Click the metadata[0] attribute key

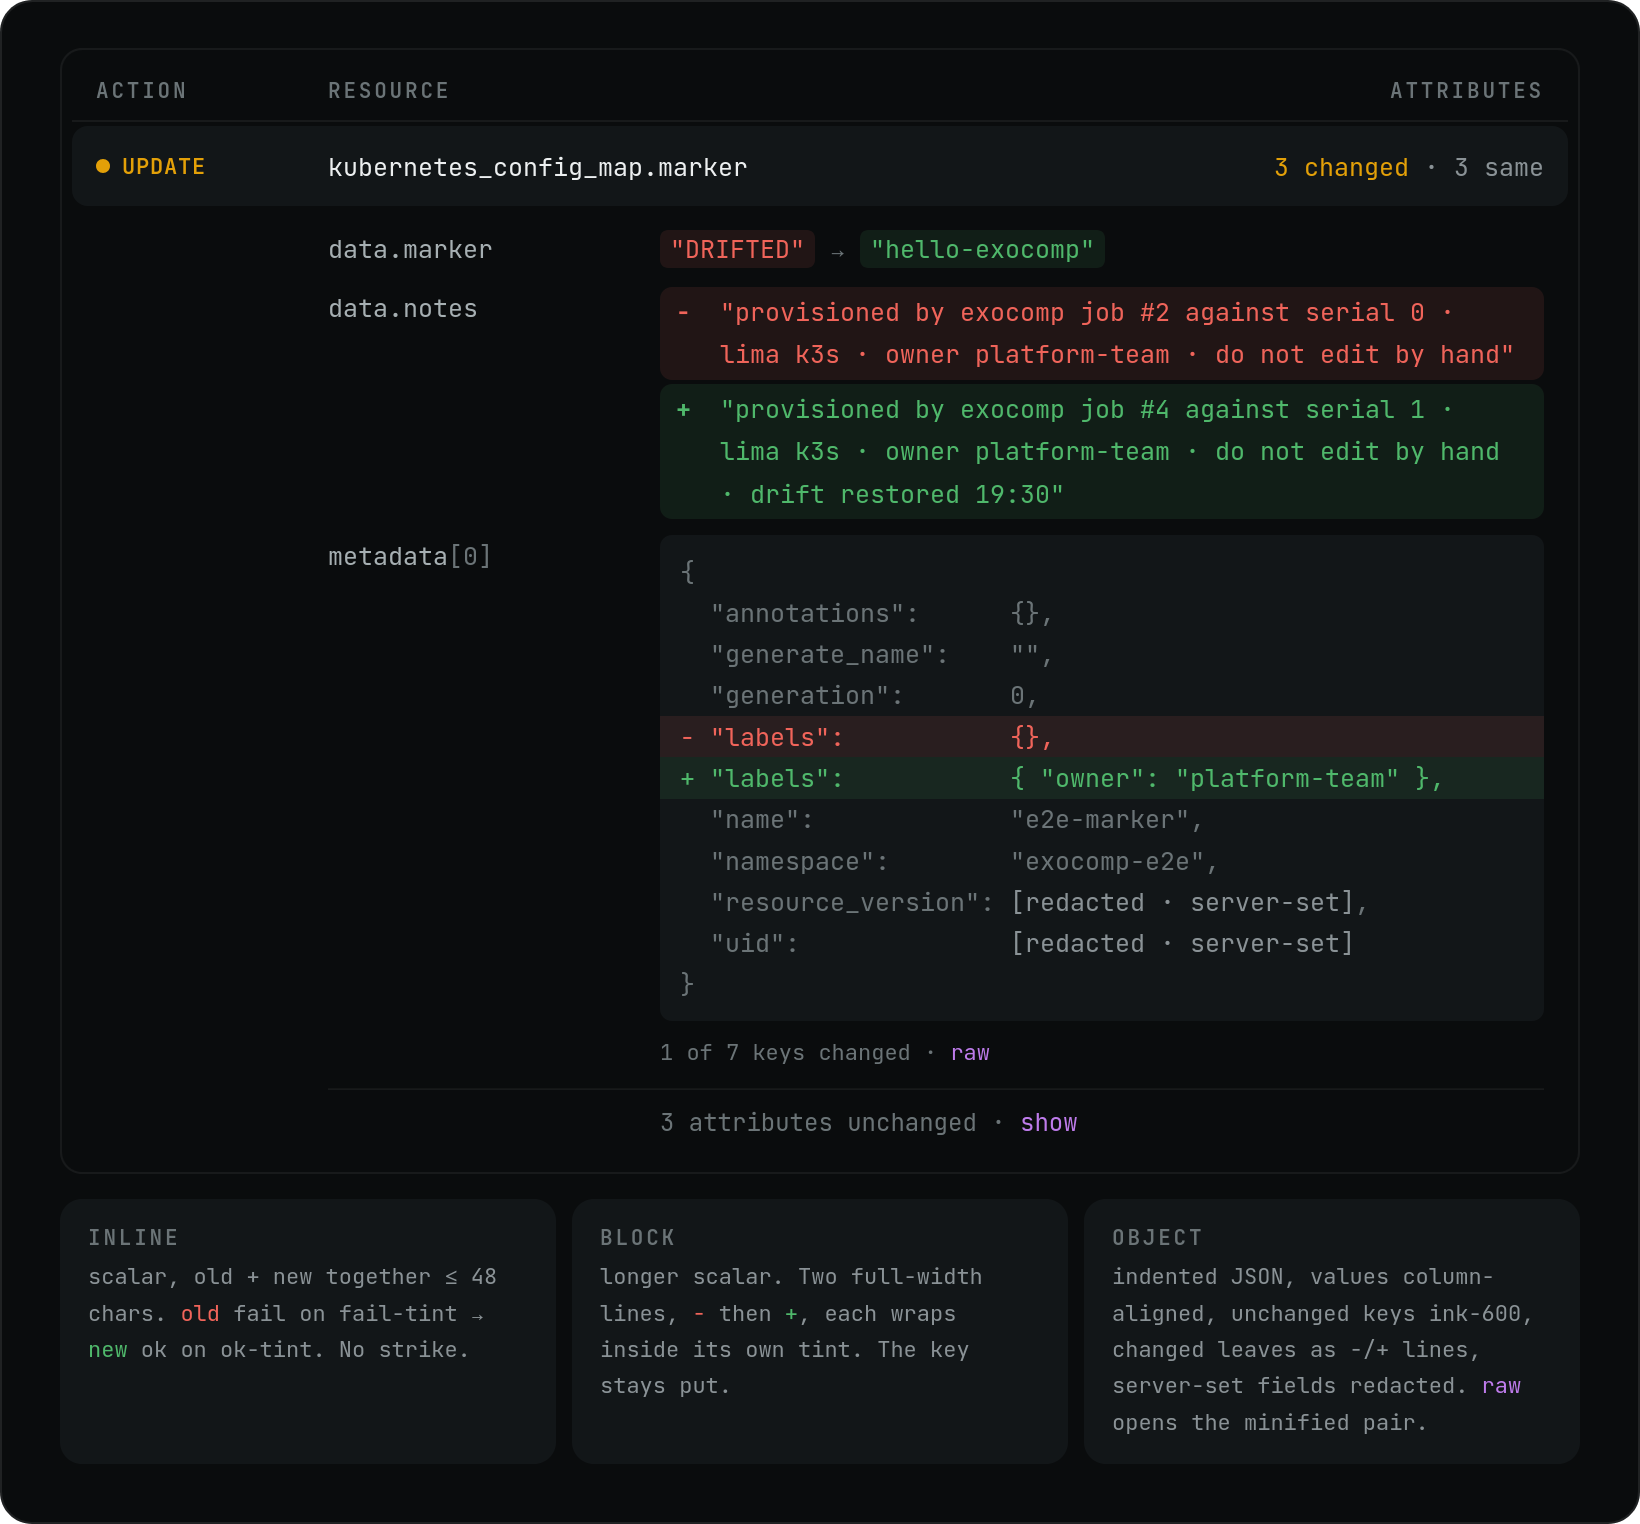tap(410, 557)
